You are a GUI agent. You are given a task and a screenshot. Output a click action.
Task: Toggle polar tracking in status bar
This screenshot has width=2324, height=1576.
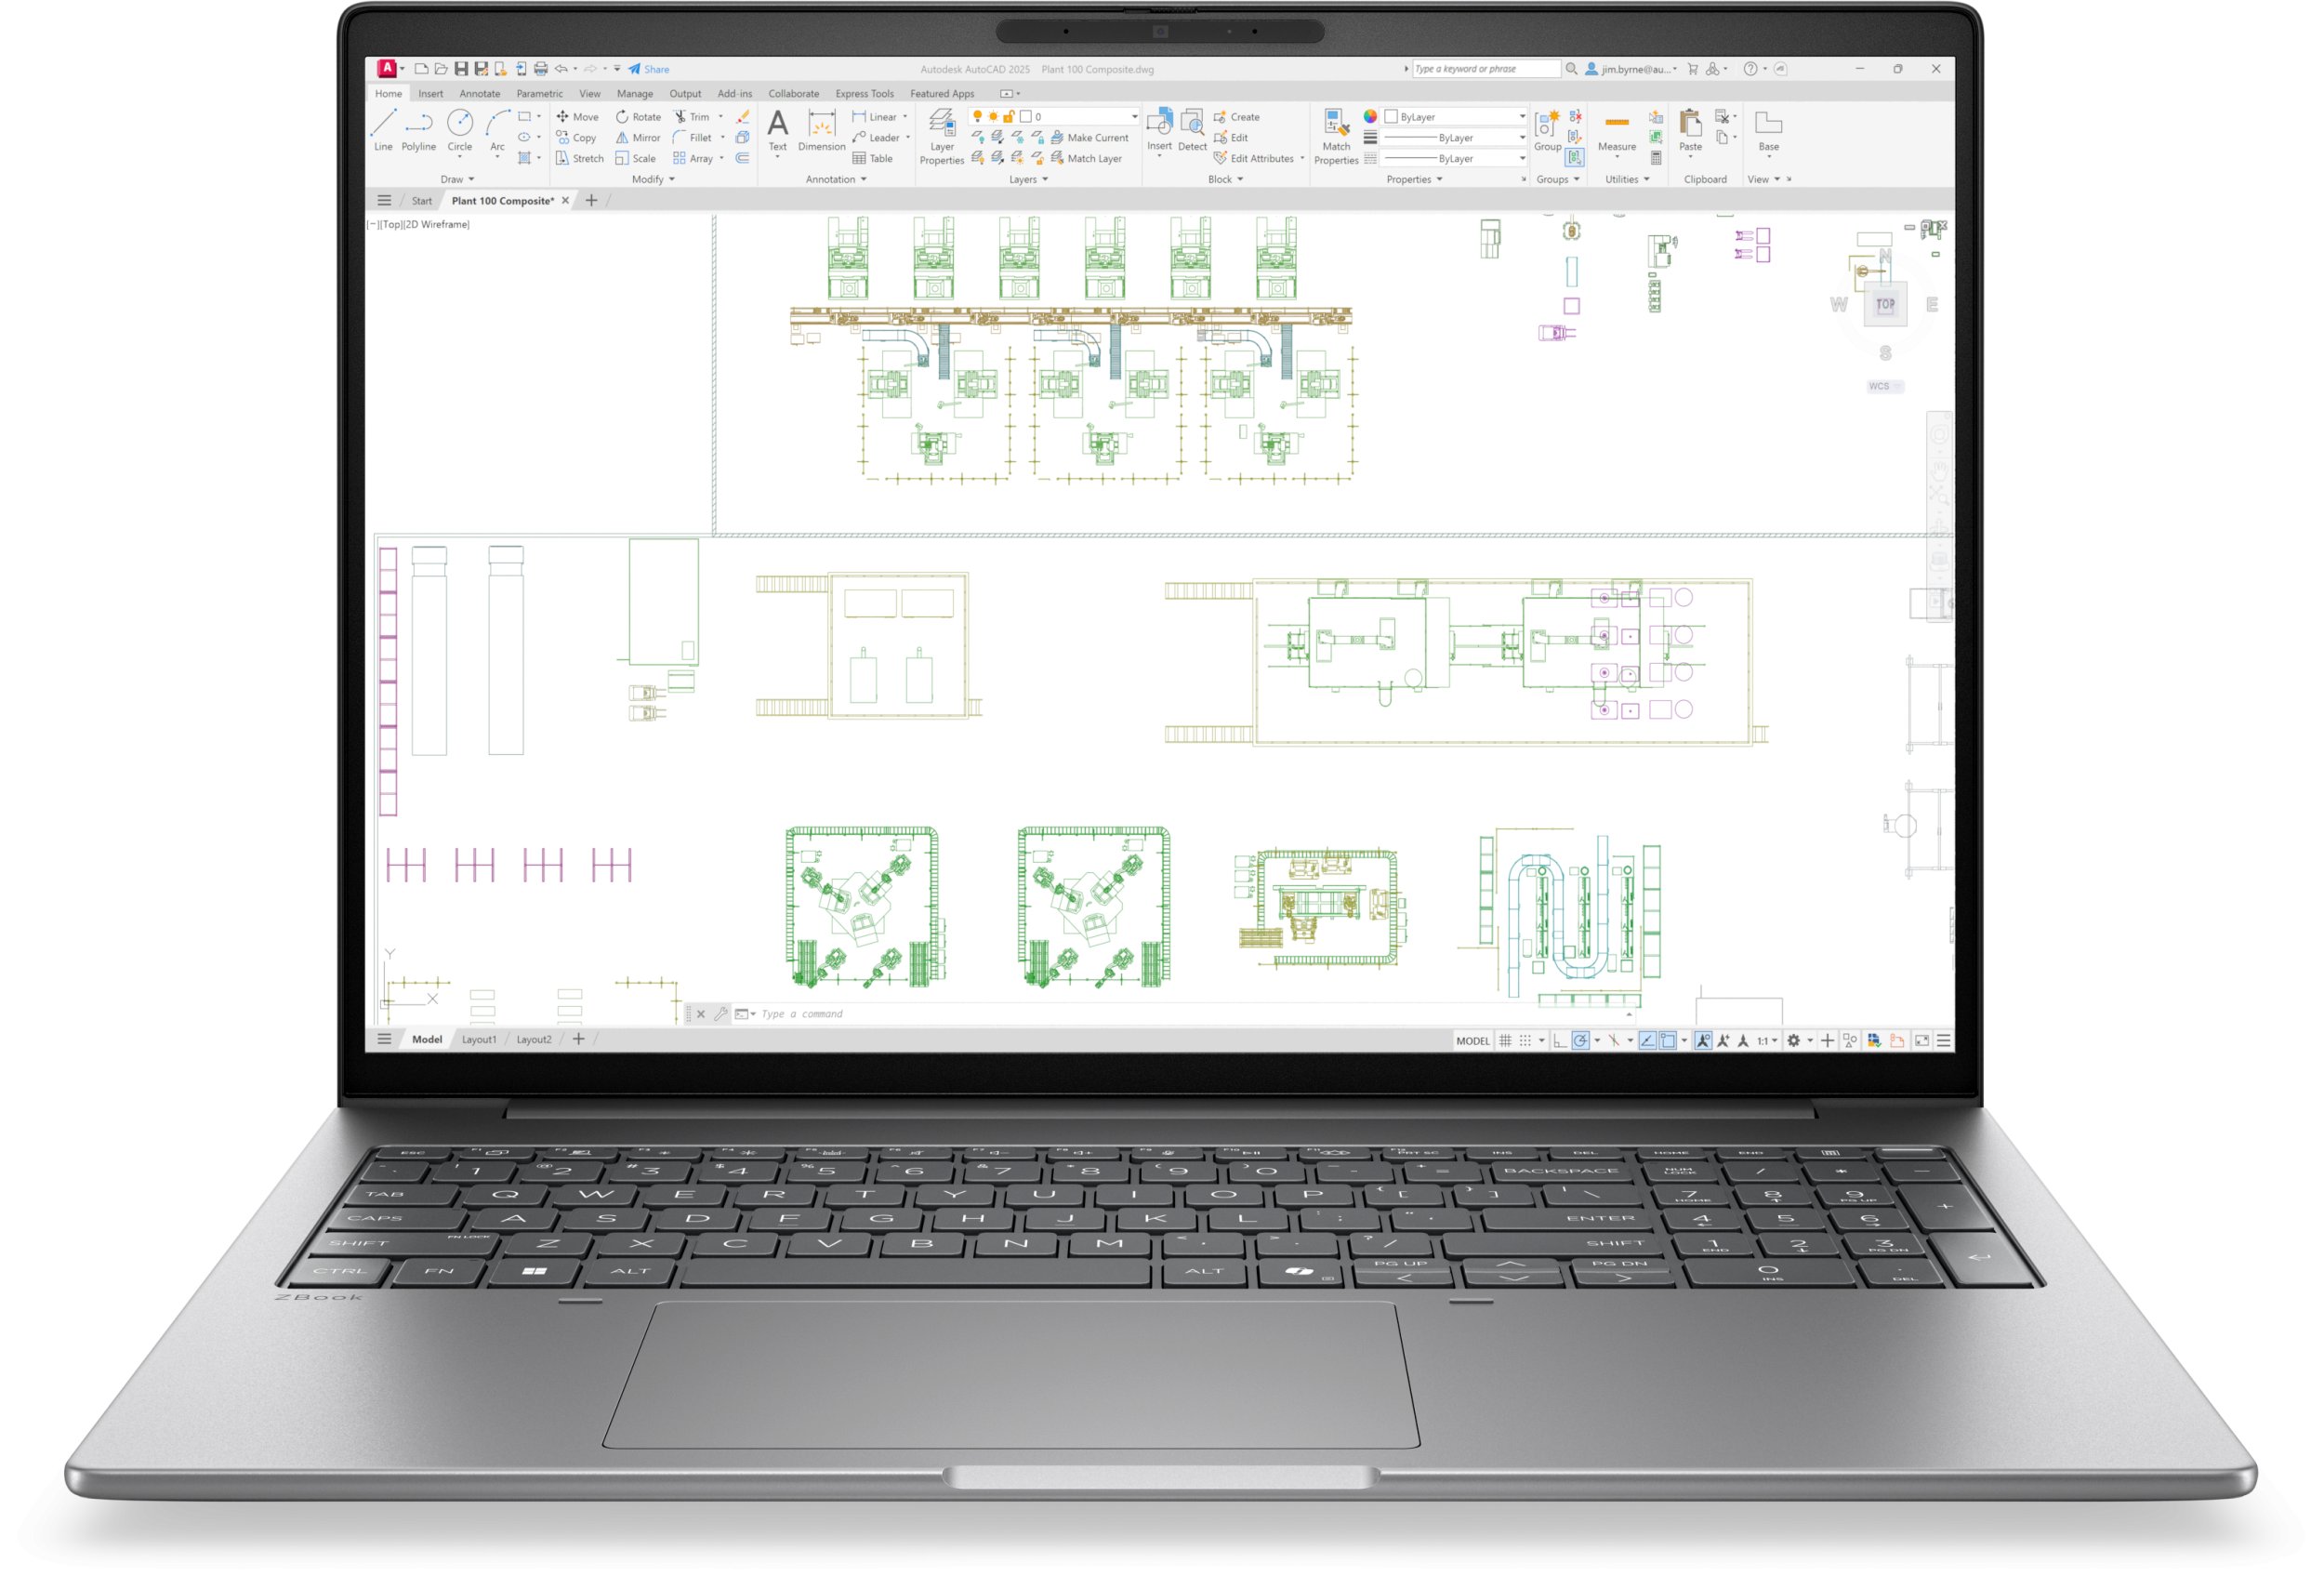(x=1580, y=1041)
